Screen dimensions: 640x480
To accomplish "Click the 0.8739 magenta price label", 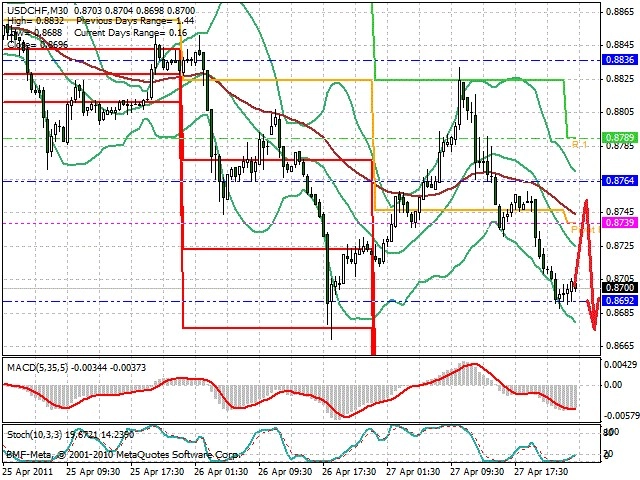I will [x=620, y=222].
